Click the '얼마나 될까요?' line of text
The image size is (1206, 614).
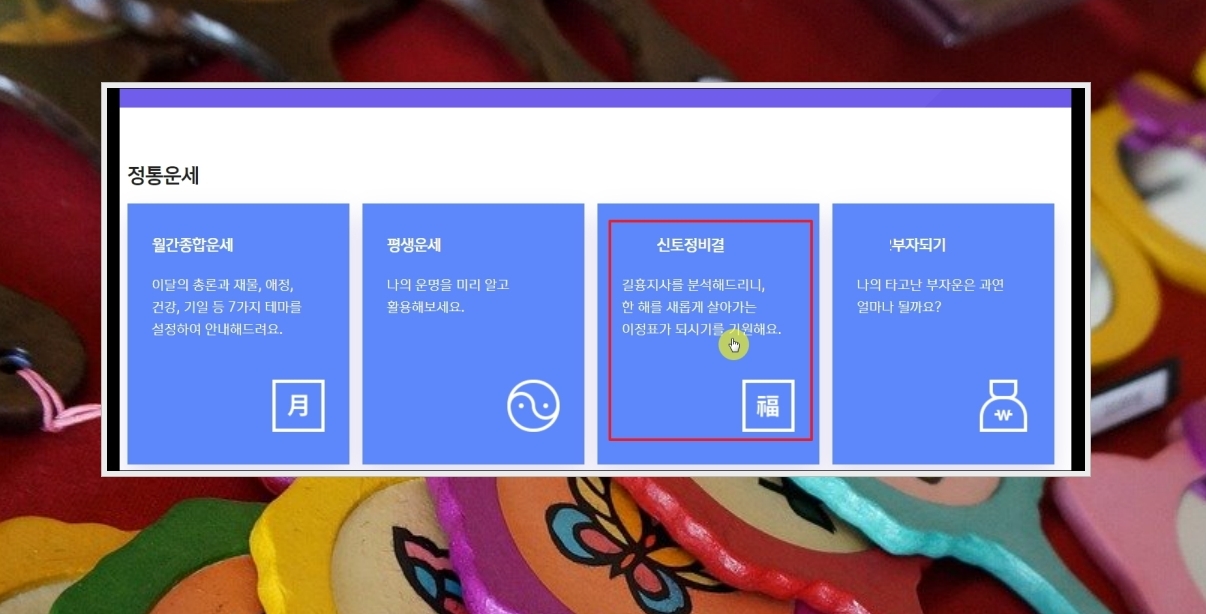[x=899, y=307]
